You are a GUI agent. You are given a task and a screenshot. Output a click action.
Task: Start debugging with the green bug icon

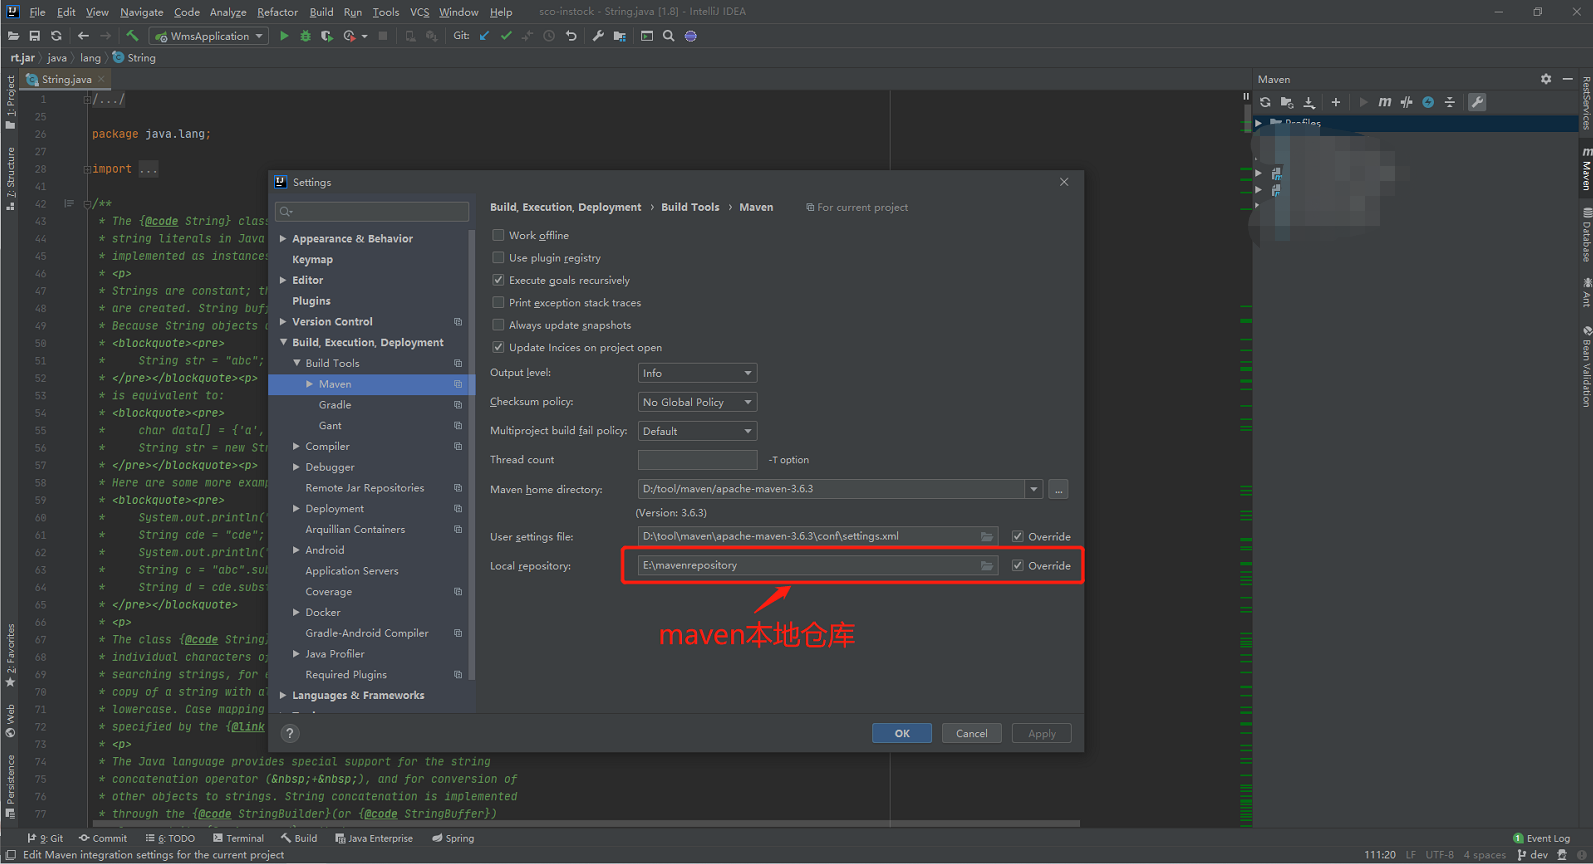(x=305, y=36)
